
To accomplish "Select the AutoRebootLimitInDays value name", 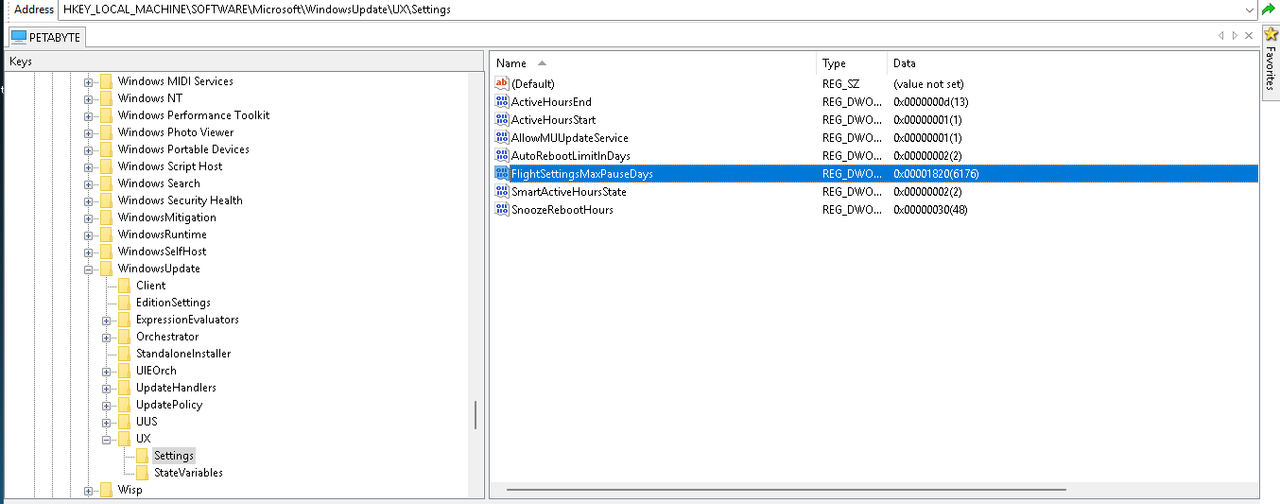I will tap(570, 156).
